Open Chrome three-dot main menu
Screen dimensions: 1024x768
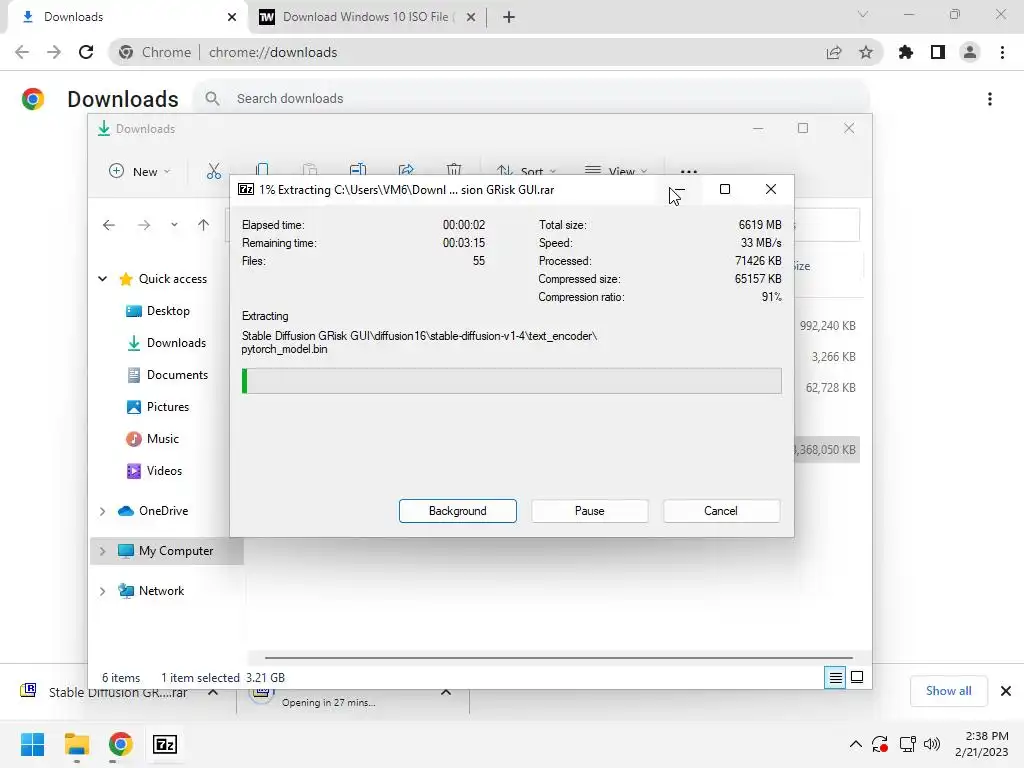(x=1002, y=52)
